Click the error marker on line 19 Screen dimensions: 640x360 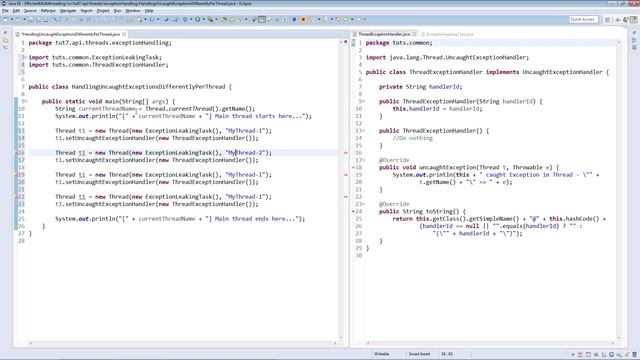[x=17, y=175]
